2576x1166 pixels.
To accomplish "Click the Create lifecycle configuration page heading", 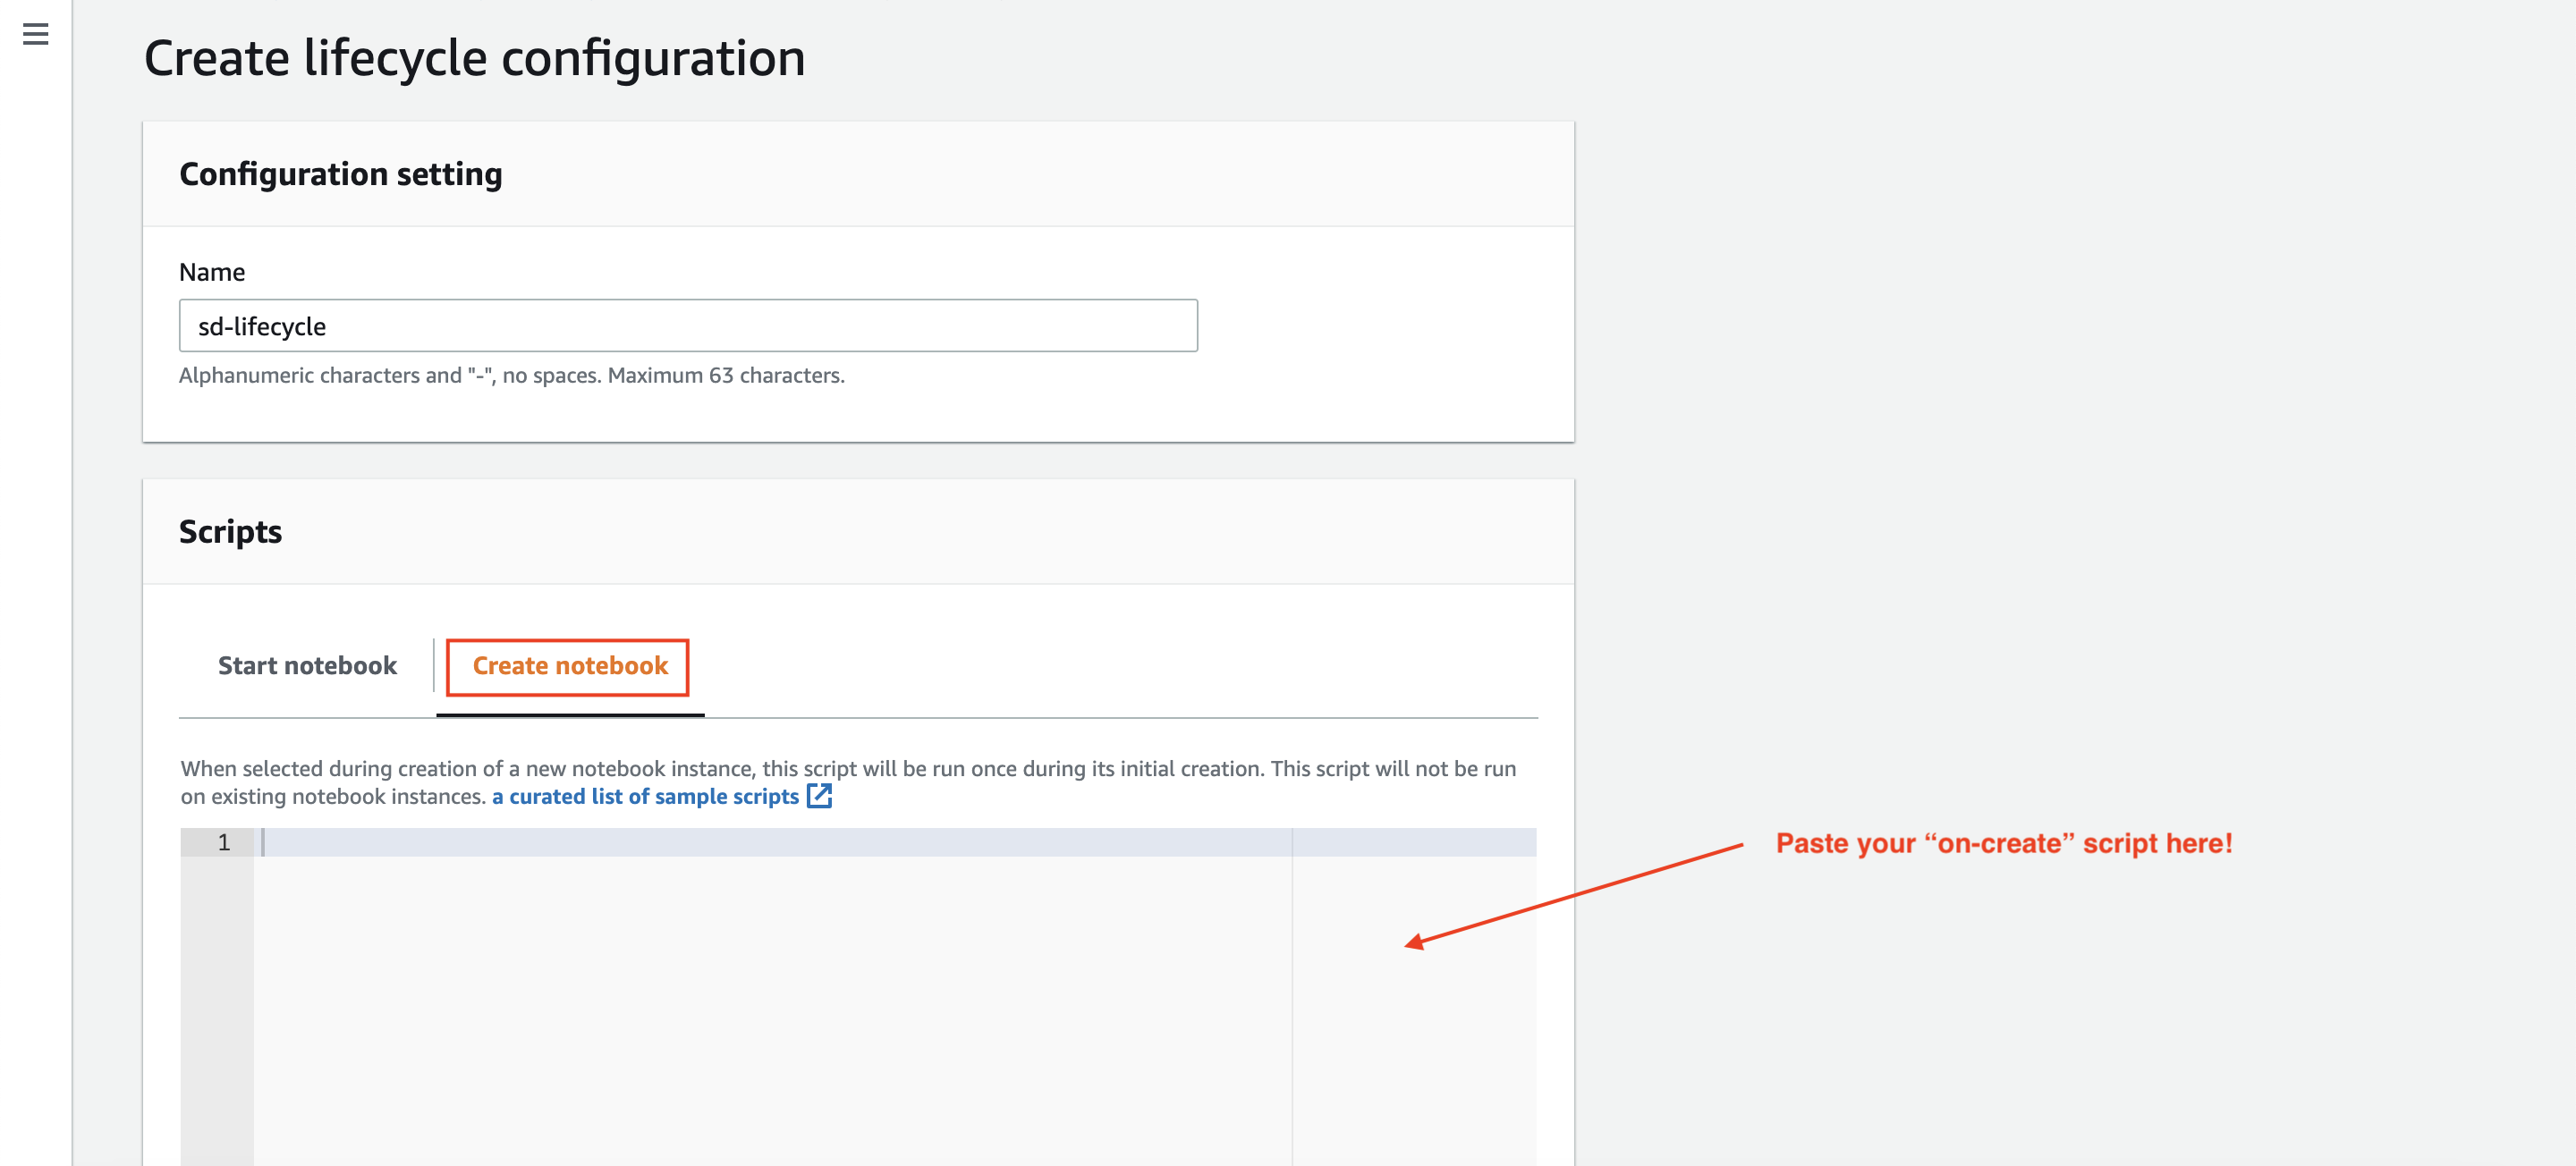I will pyautogui.click(x=474, y=58).
